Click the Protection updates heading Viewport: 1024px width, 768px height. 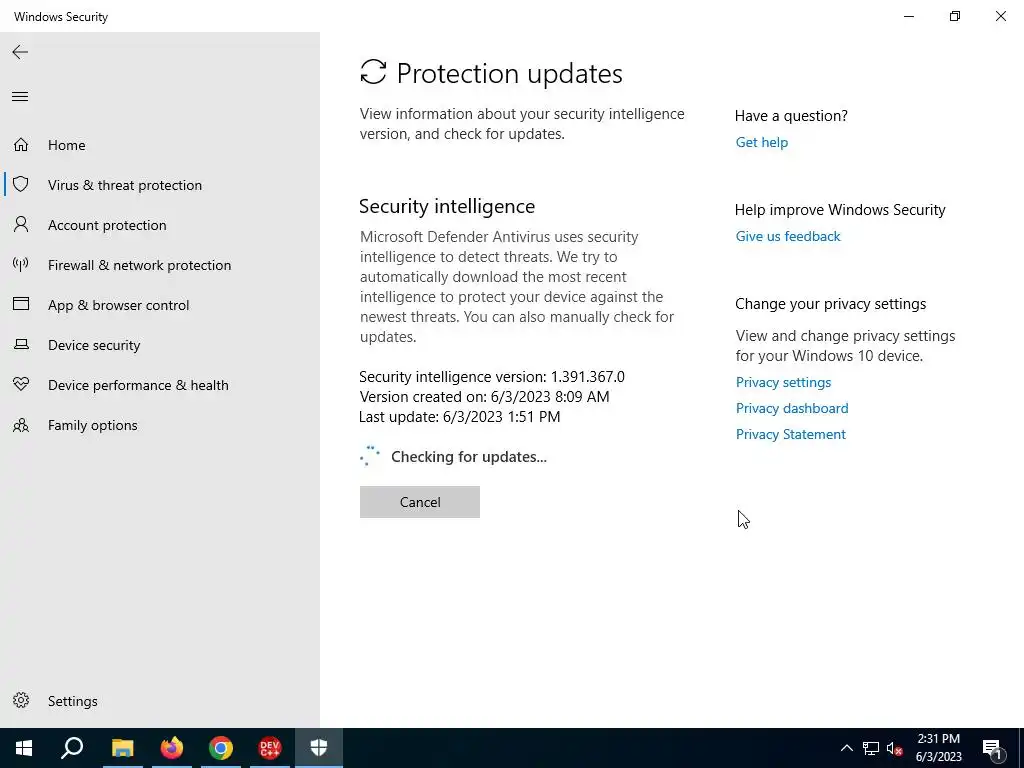509,73
